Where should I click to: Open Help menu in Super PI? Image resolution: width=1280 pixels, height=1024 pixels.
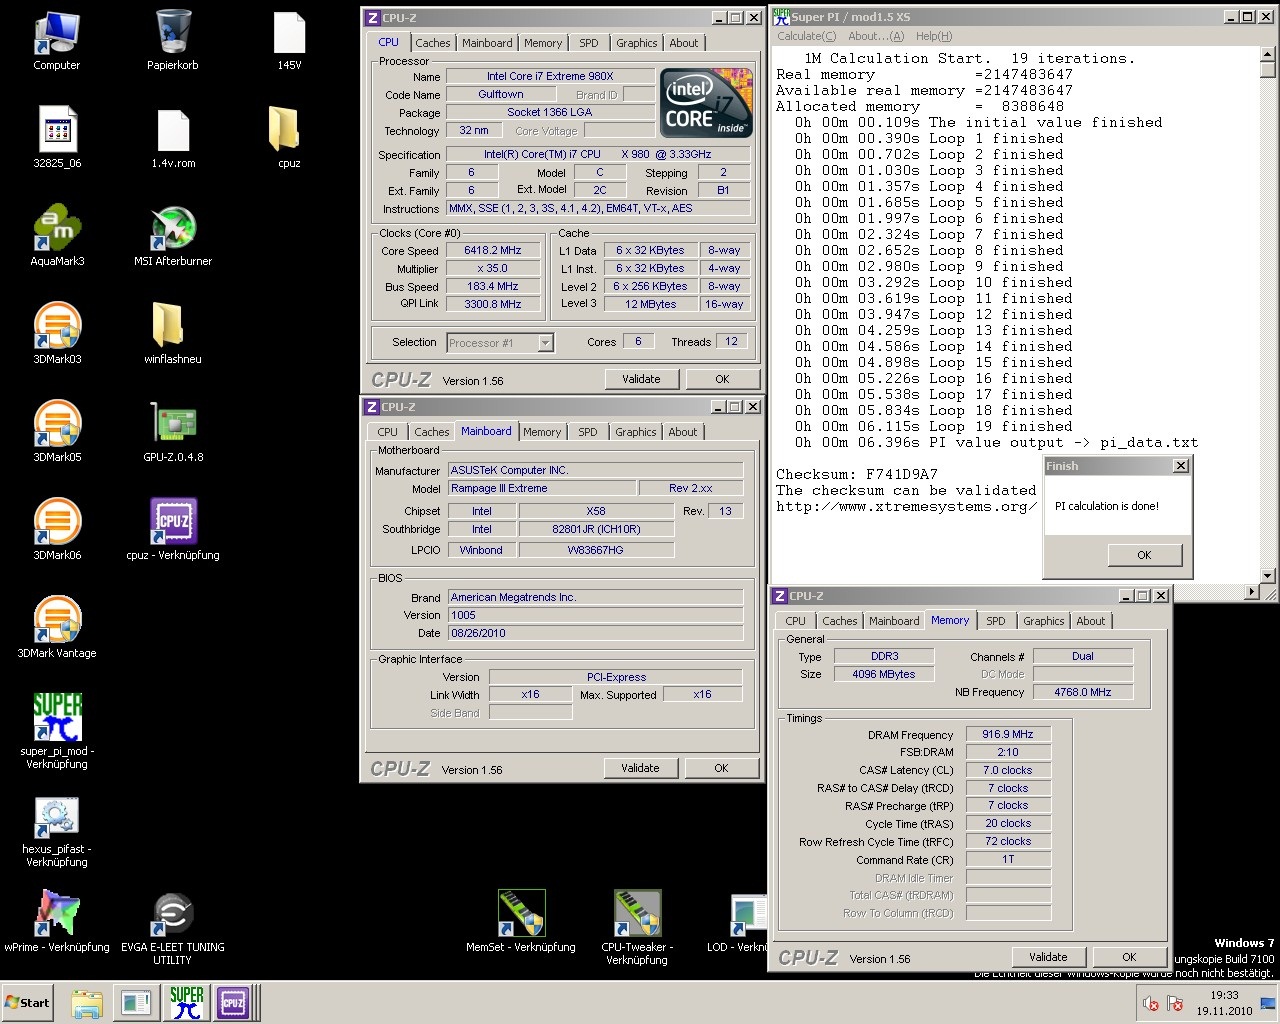click(x=934, y=36)
